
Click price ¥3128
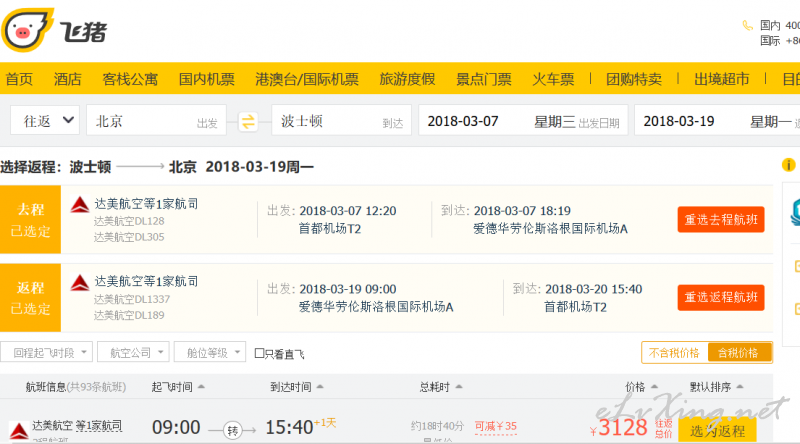(x=619, y=428)
